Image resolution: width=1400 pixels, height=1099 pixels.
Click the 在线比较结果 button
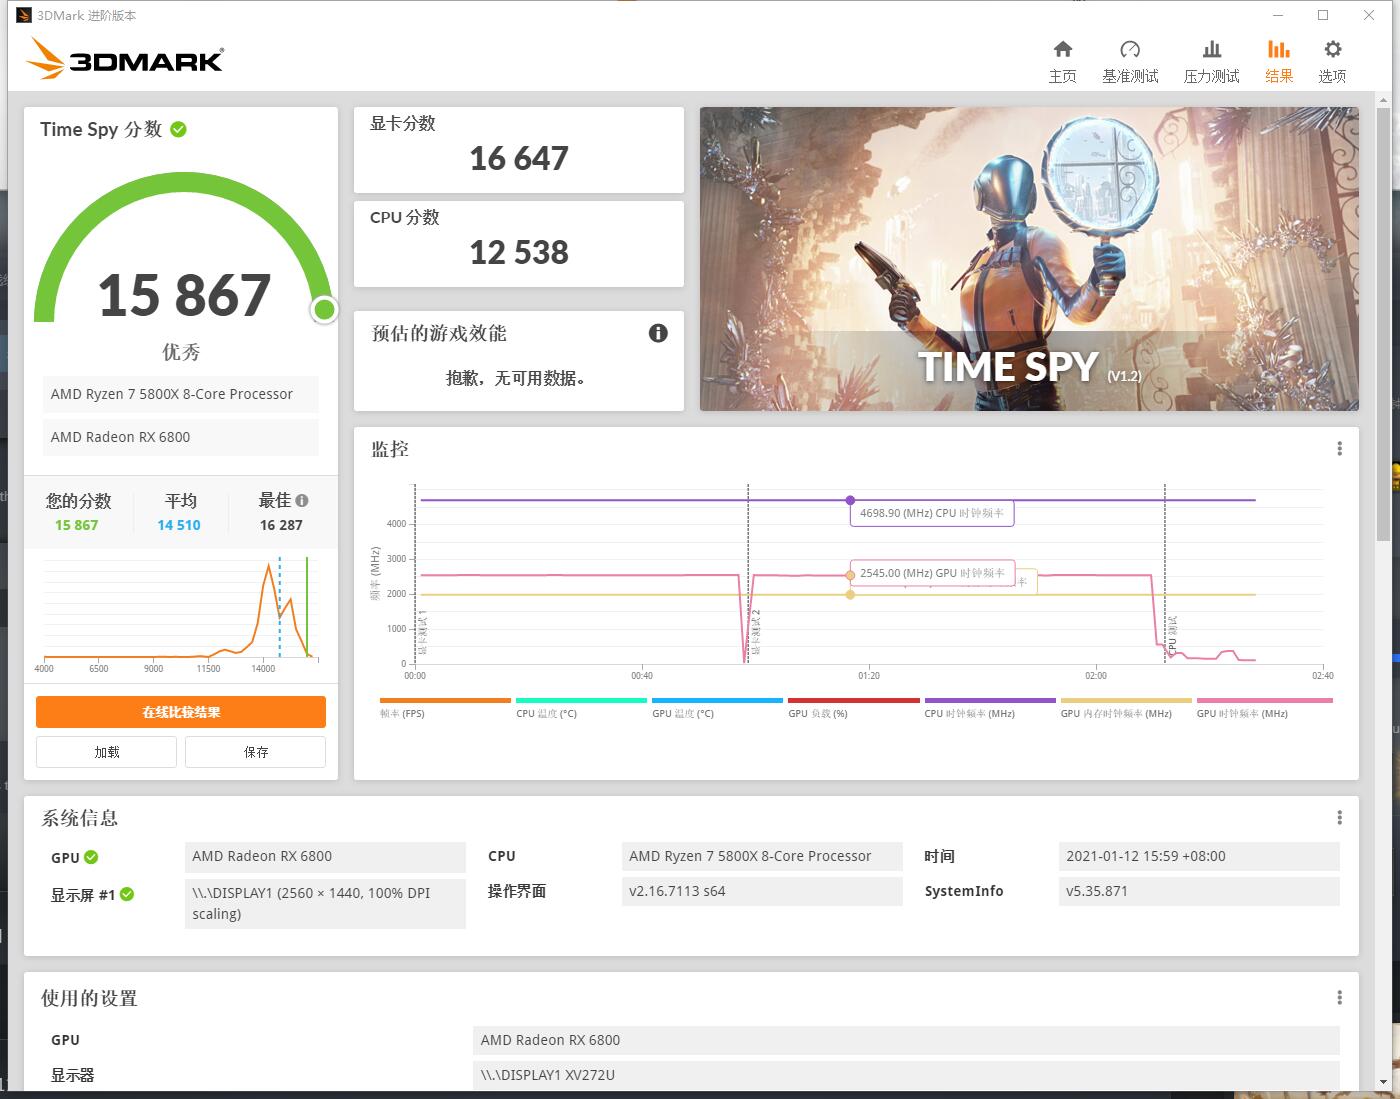tap(180, 711)
